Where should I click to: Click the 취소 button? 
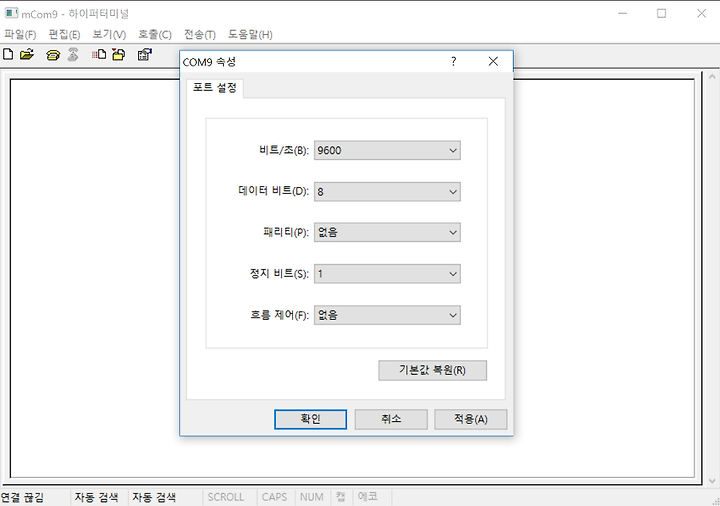pos(391,419)
